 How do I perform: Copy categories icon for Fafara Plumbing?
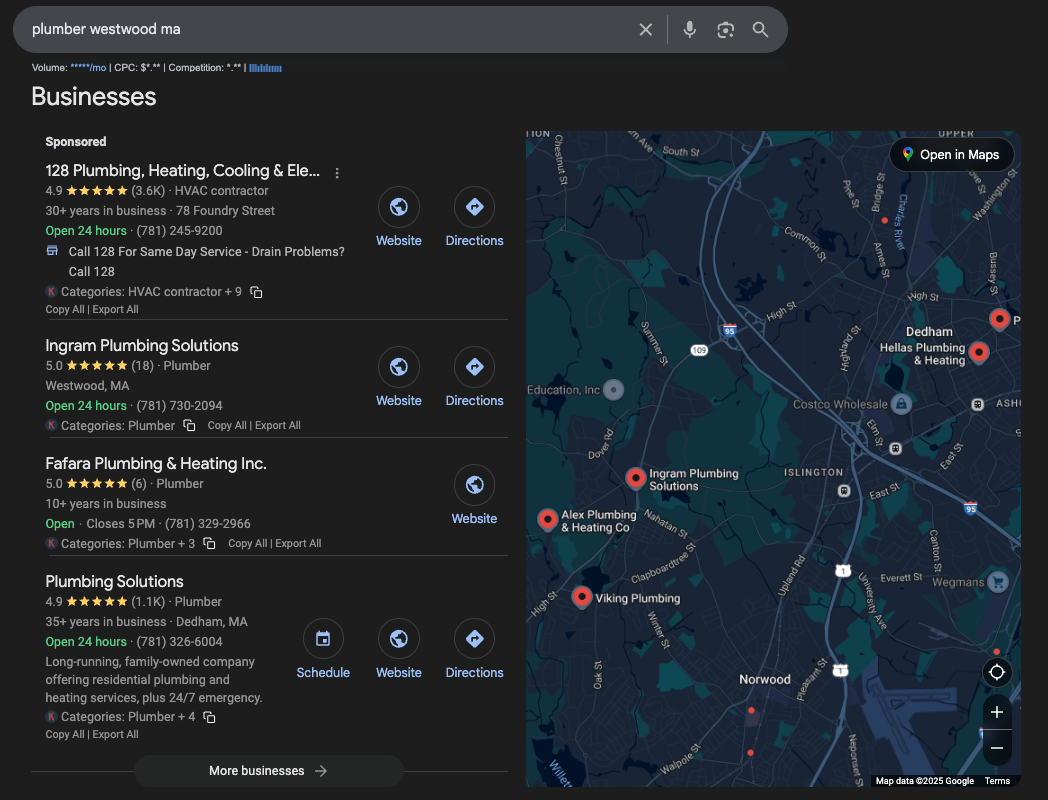209,543
